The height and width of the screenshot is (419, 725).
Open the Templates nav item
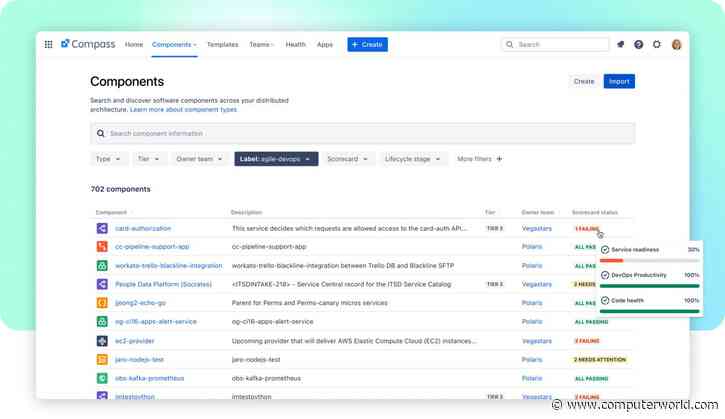coord(222,45)
